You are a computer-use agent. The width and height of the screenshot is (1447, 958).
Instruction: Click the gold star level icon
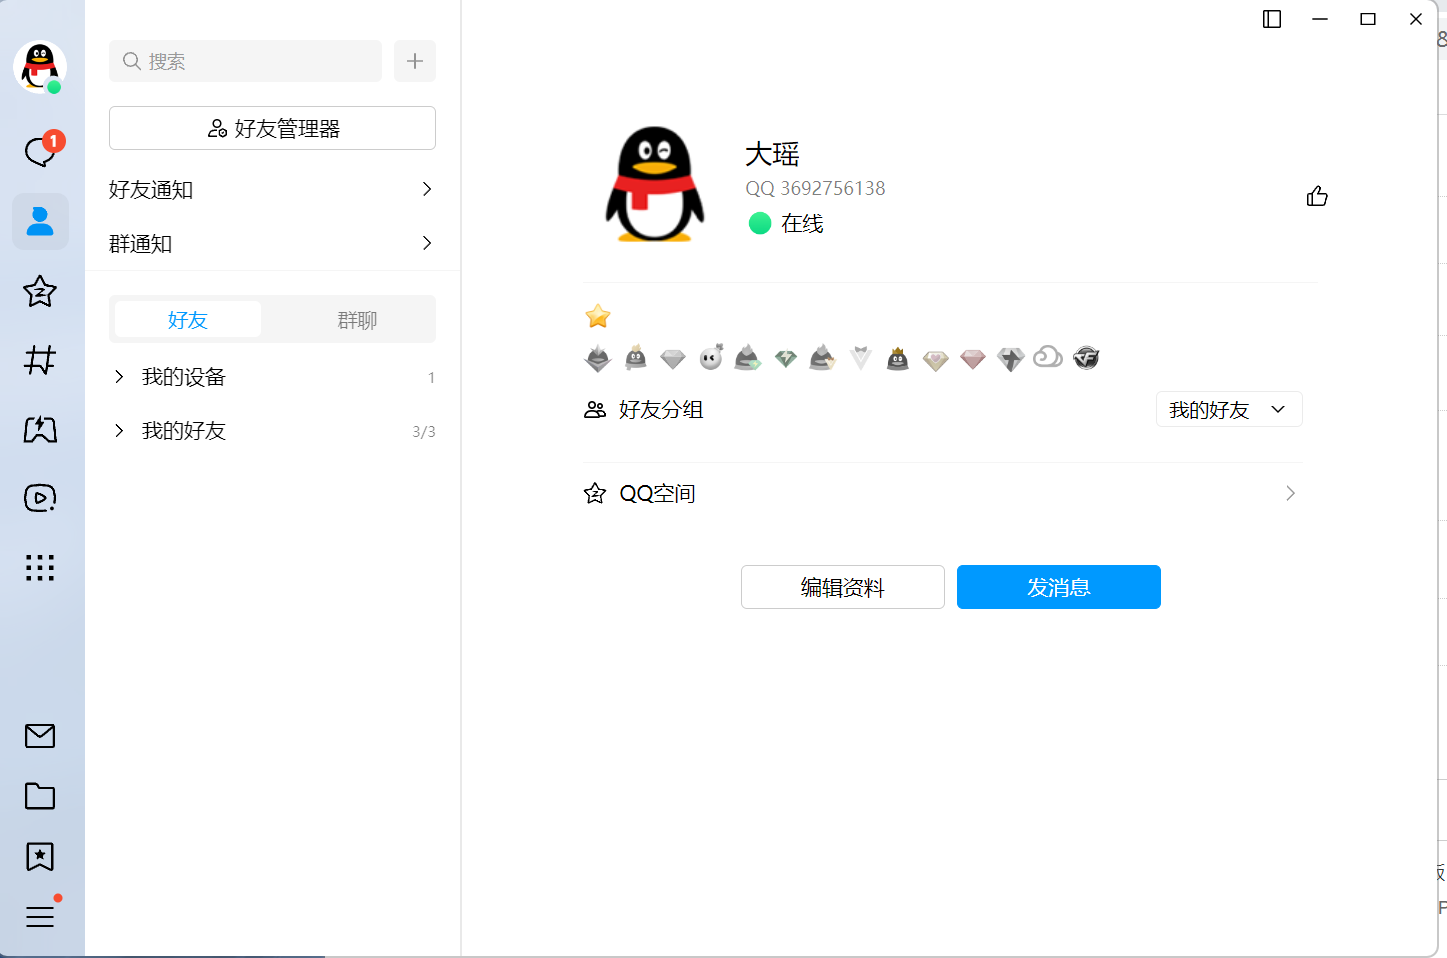coord(598,316)
